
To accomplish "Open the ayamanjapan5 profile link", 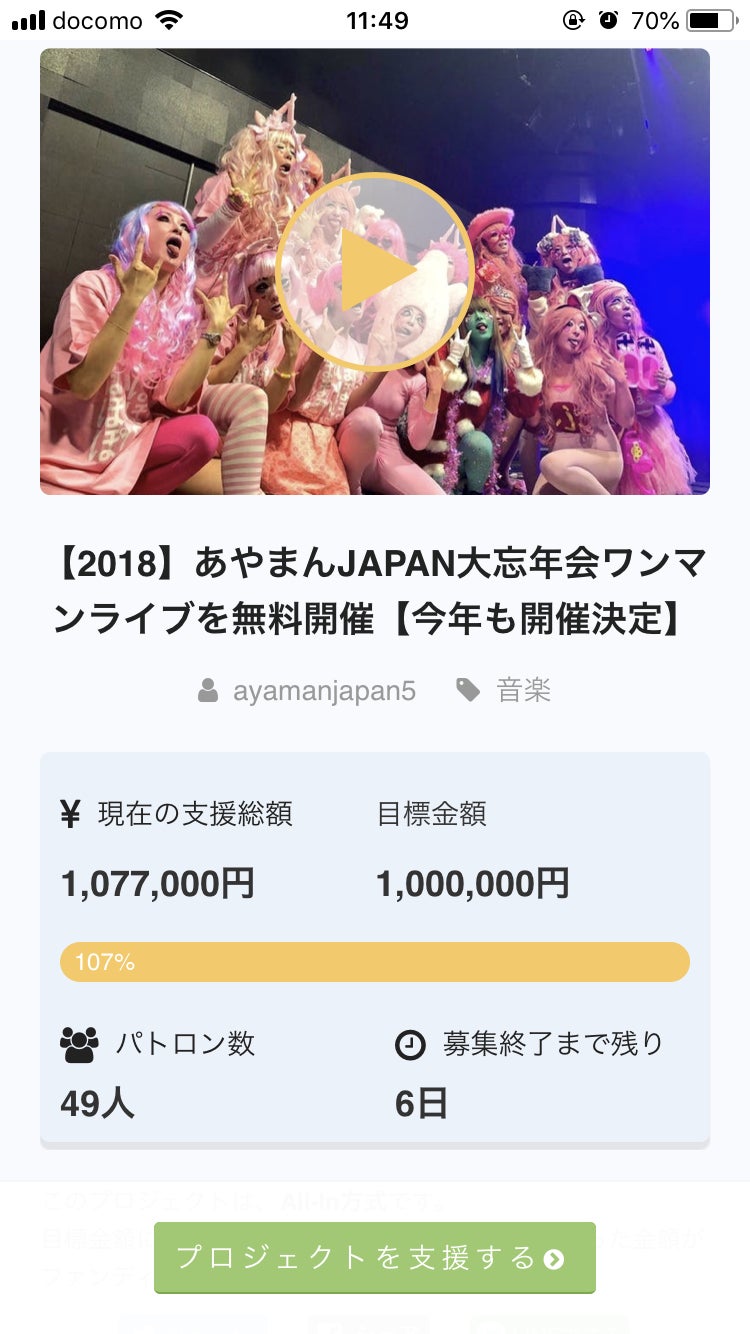I will (324, 691).
